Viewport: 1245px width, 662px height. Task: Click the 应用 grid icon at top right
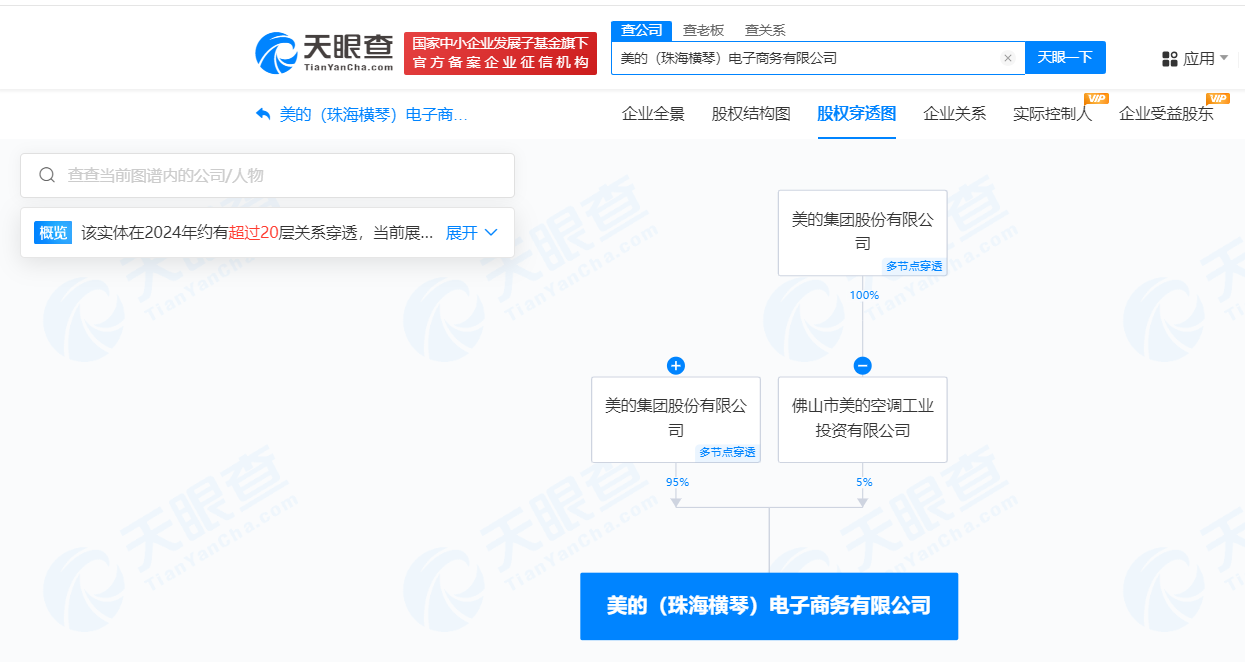pos(1169,58)
